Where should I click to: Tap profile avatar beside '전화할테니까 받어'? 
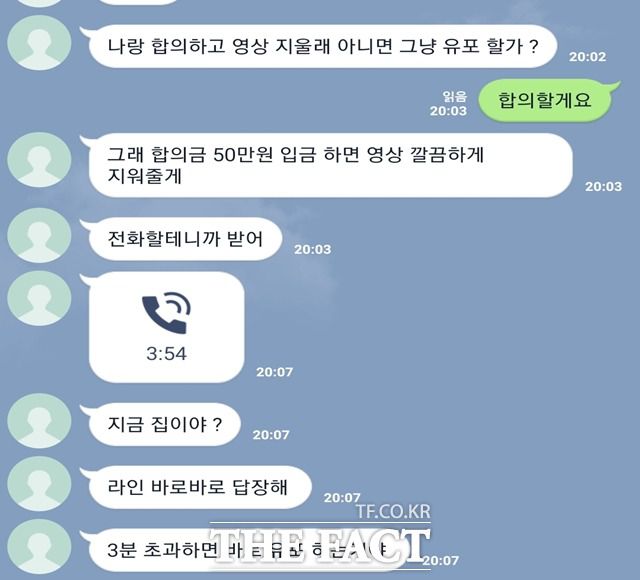(39, 235)
